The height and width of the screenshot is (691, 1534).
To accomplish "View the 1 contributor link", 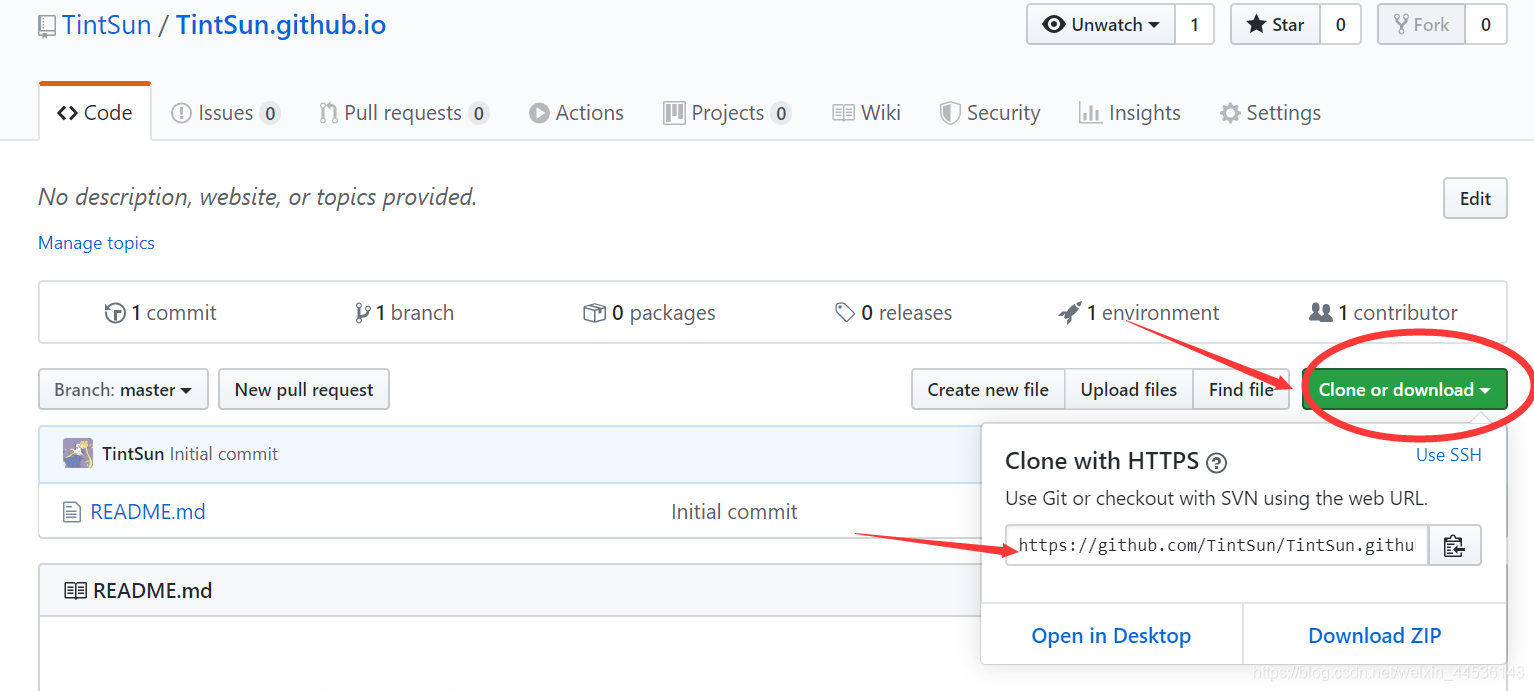I will coord(1383,313).
